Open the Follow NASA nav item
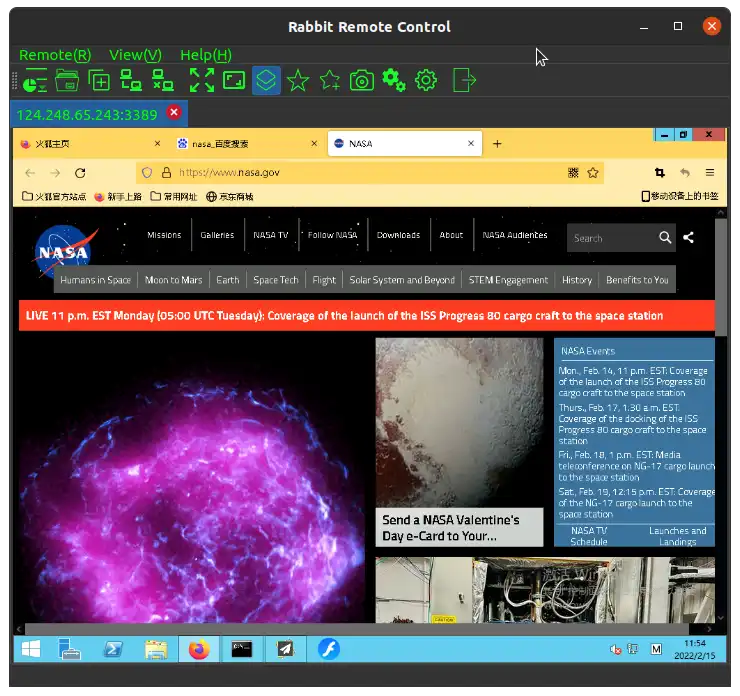 coord(333,235)
